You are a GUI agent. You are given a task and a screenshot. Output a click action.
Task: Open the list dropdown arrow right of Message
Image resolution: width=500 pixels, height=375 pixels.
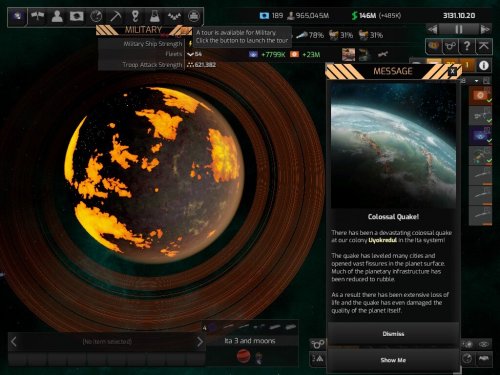[x=477, y=81]
